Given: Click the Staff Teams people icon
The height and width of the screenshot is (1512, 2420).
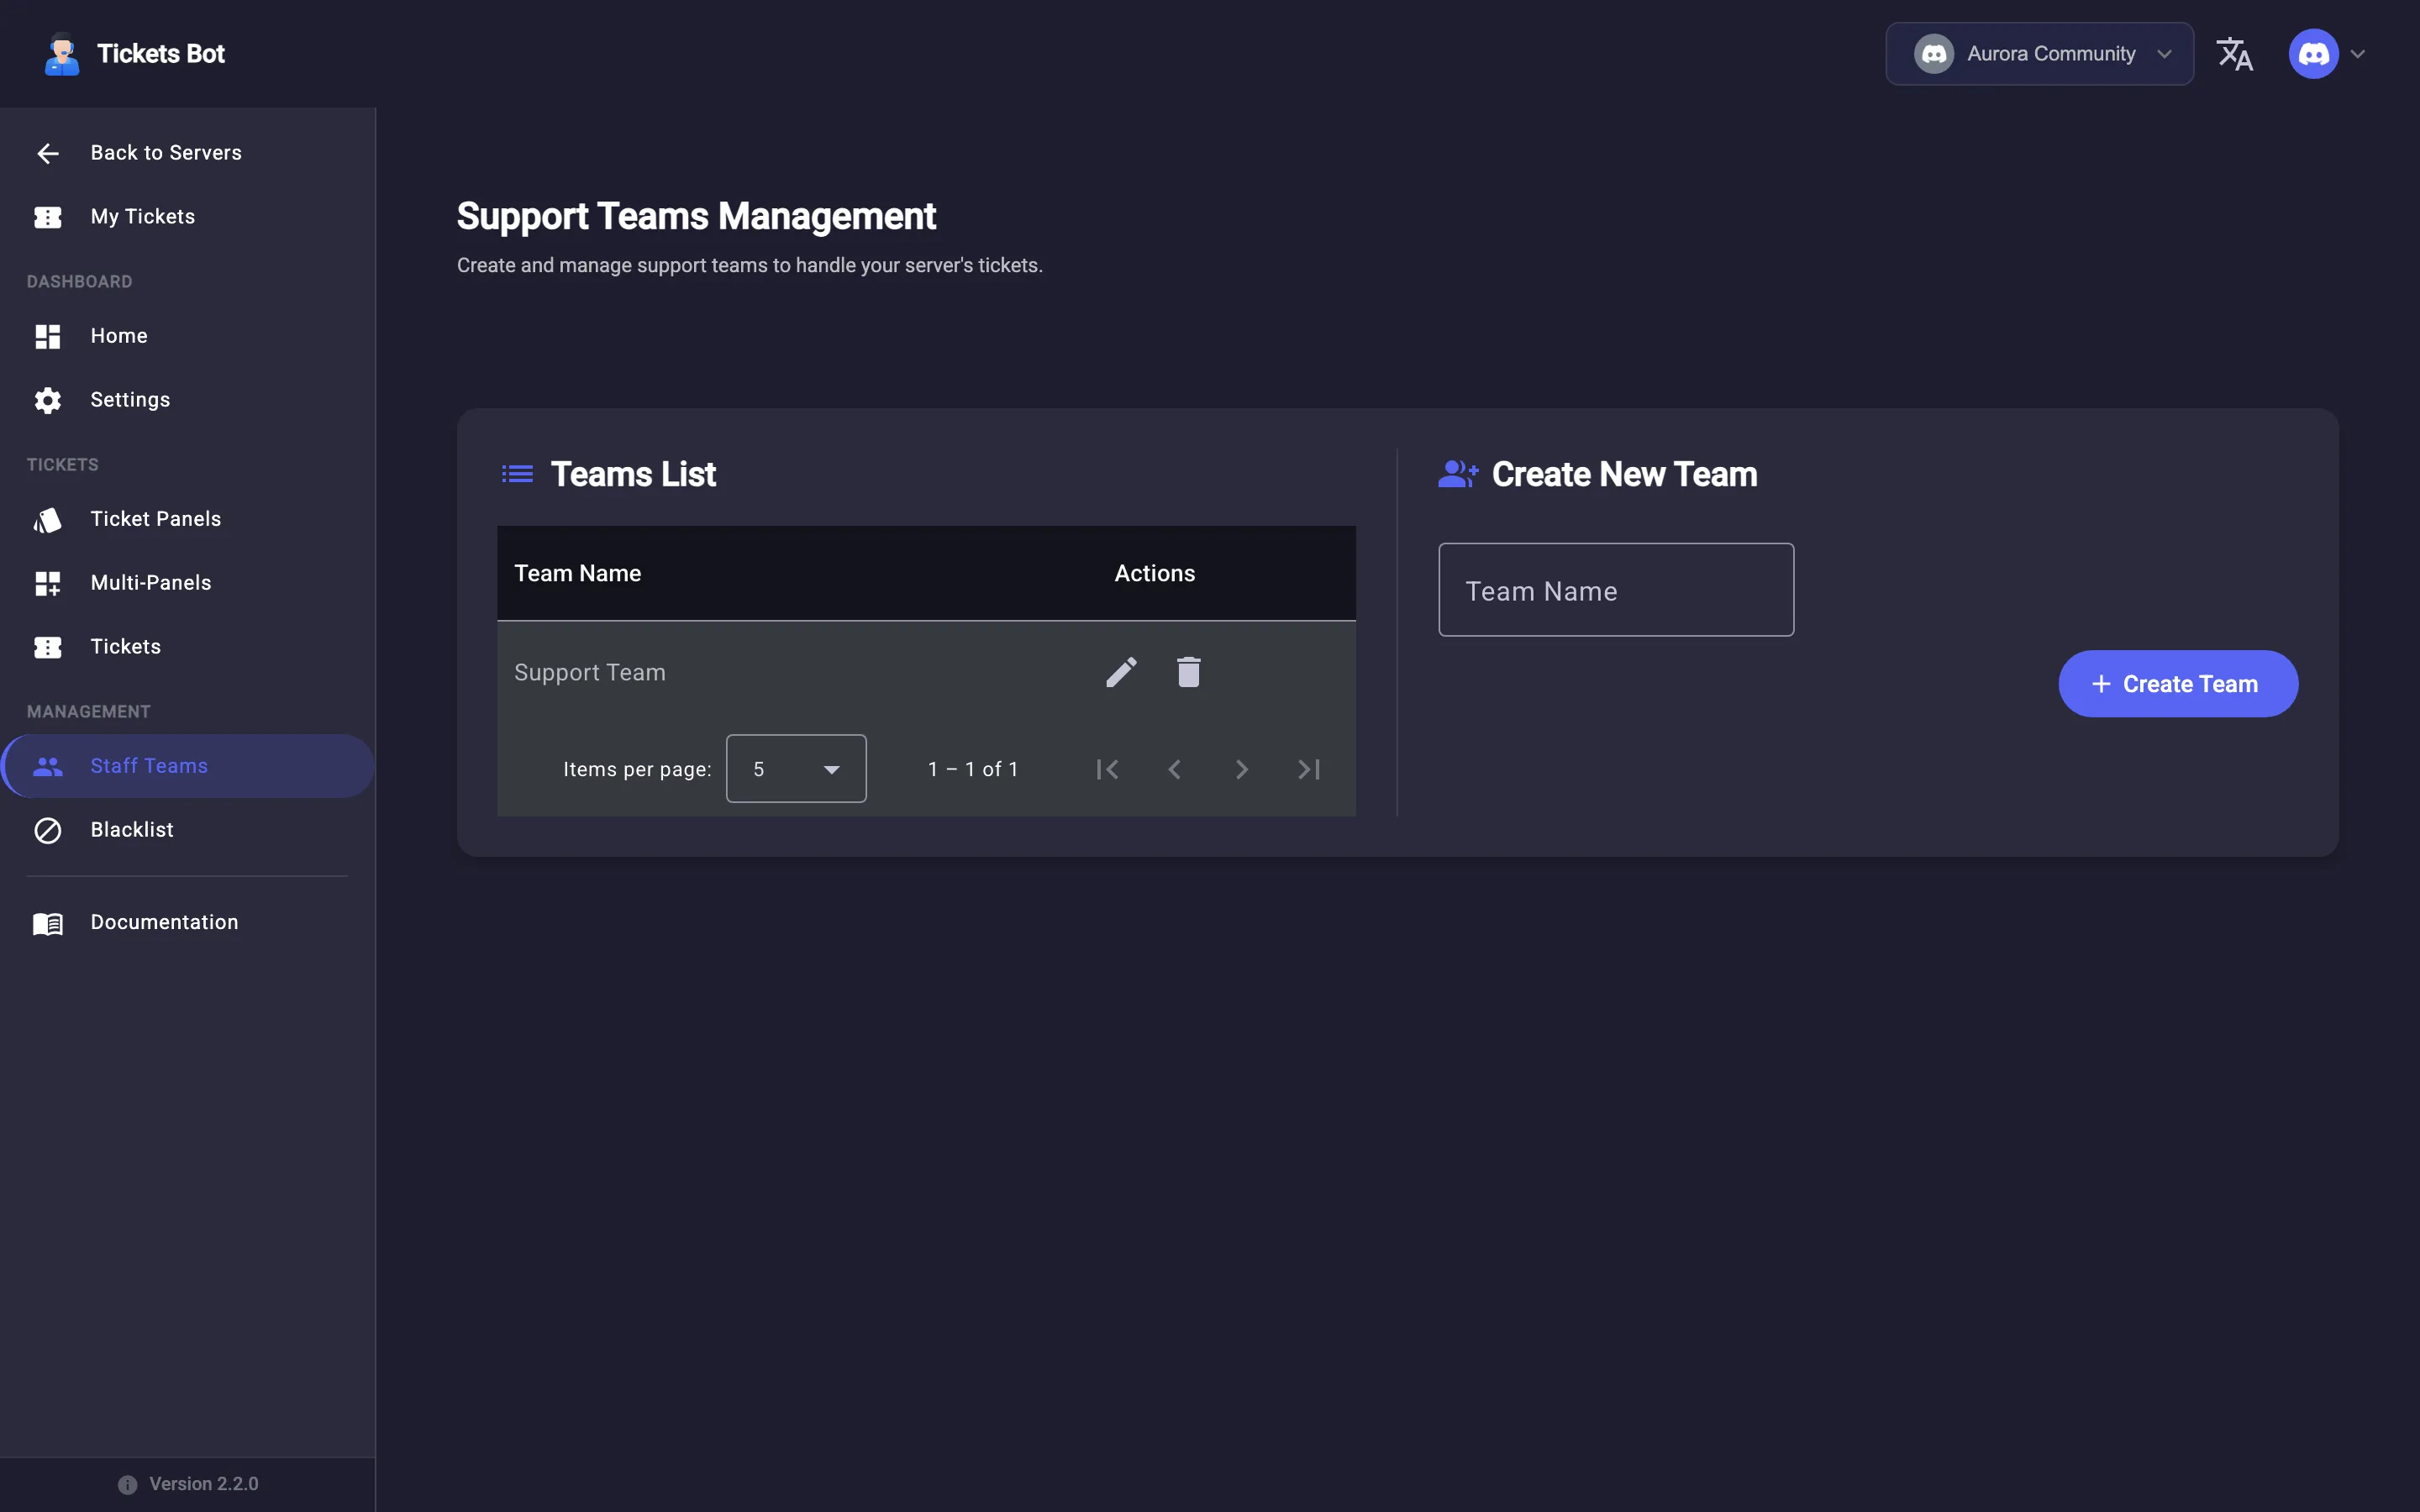Looking at the screenshot, I should (x=48, y=766).
